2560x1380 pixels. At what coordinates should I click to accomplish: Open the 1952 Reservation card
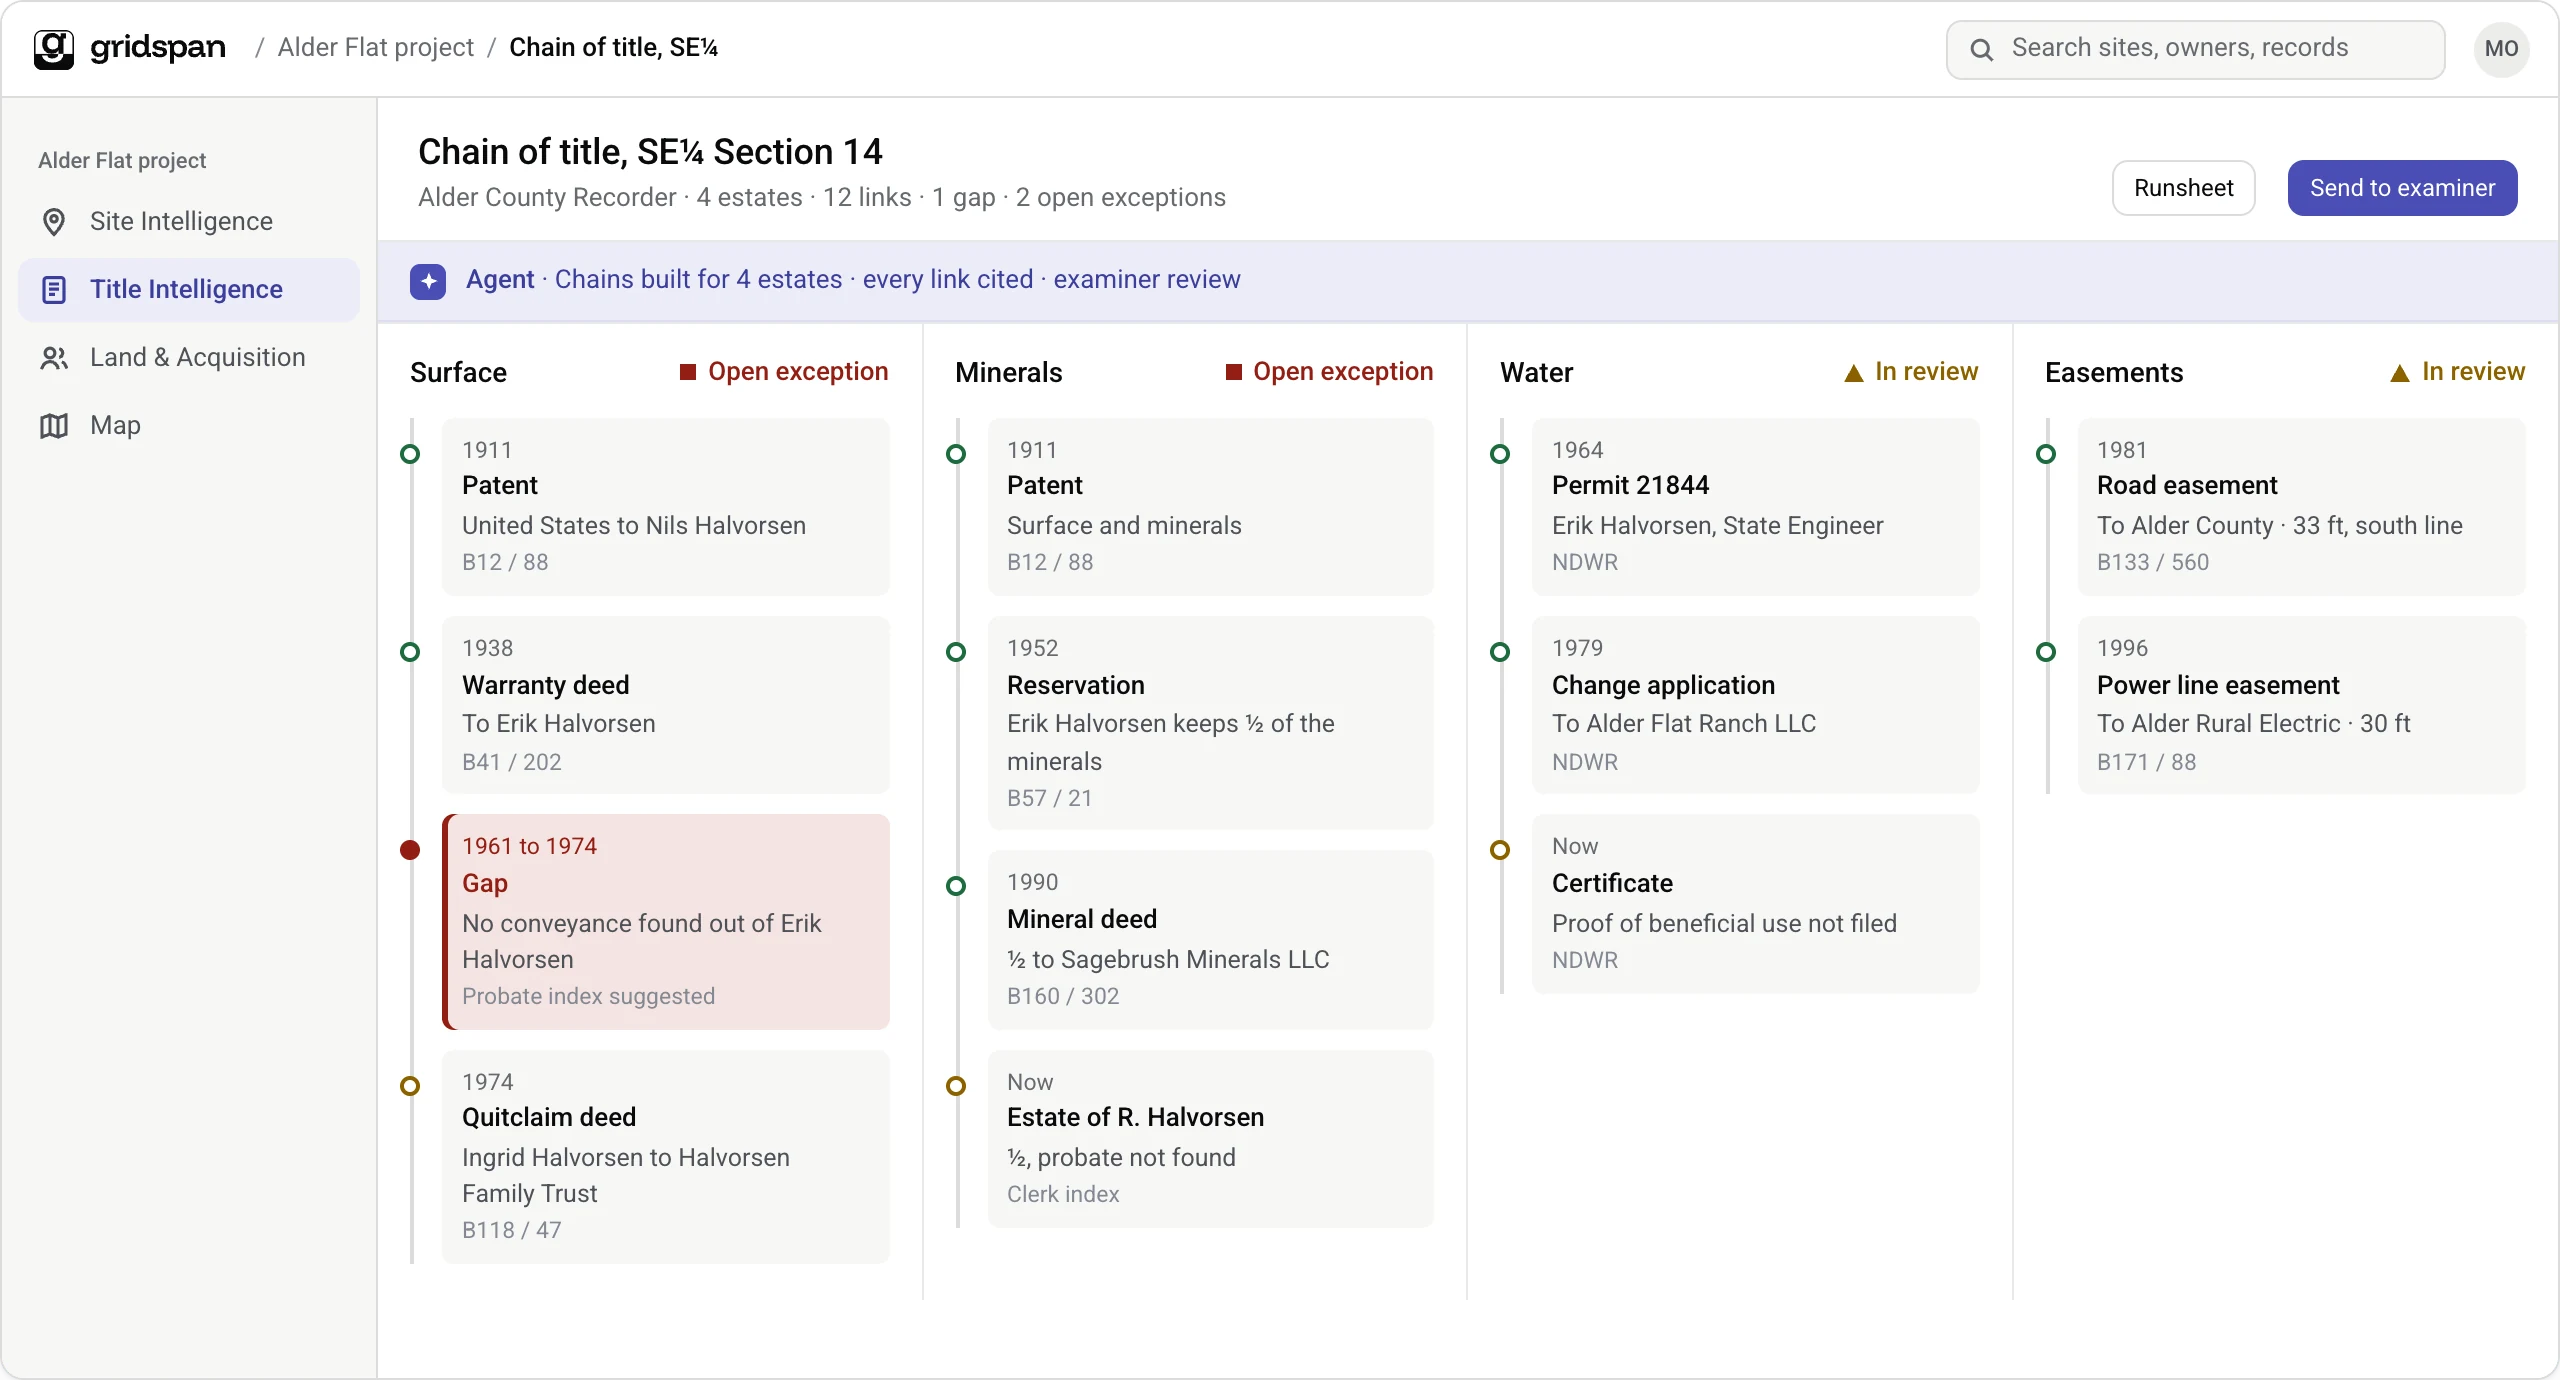point(1210,722)
